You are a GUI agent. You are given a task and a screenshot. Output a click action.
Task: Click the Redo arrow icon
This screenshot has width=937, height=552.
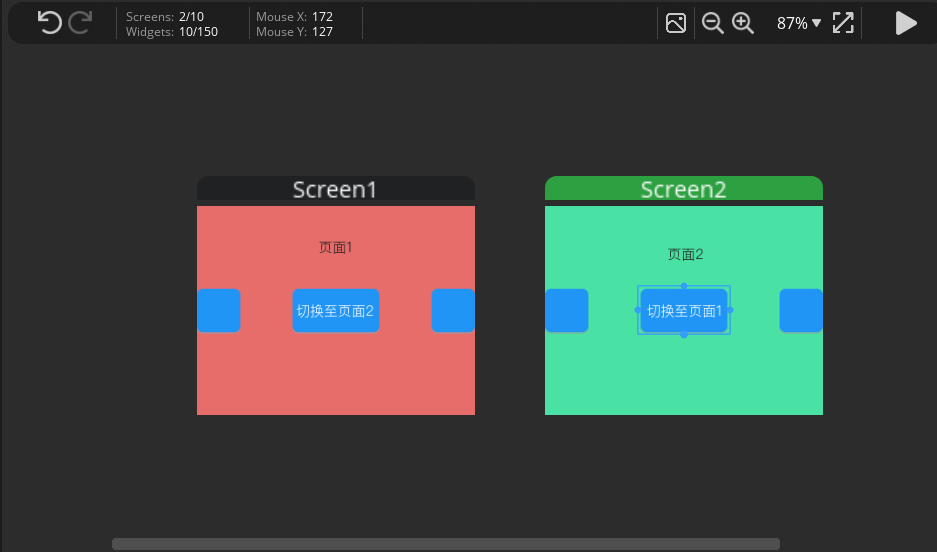click(x=80, y=23)
